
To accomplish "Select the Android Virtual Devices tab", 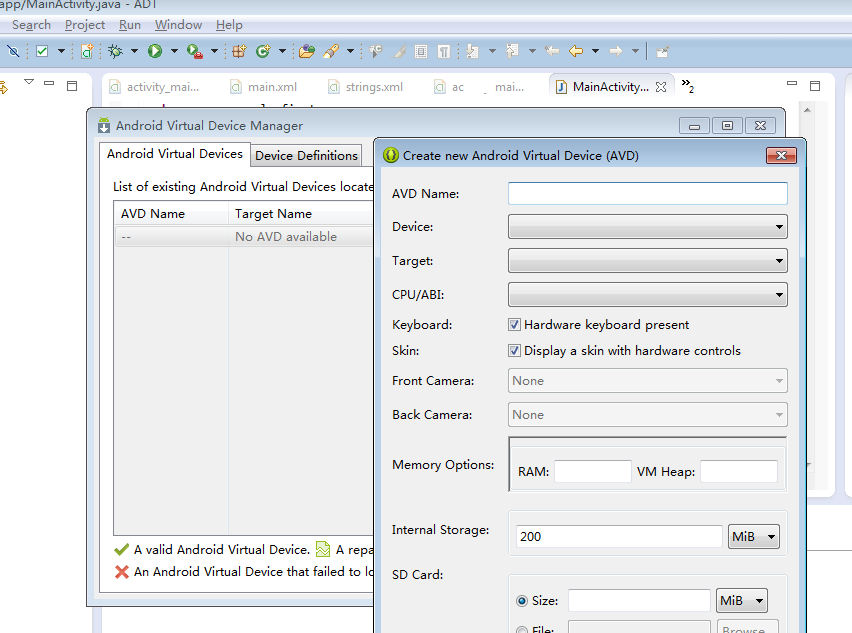I will (174, 154).
